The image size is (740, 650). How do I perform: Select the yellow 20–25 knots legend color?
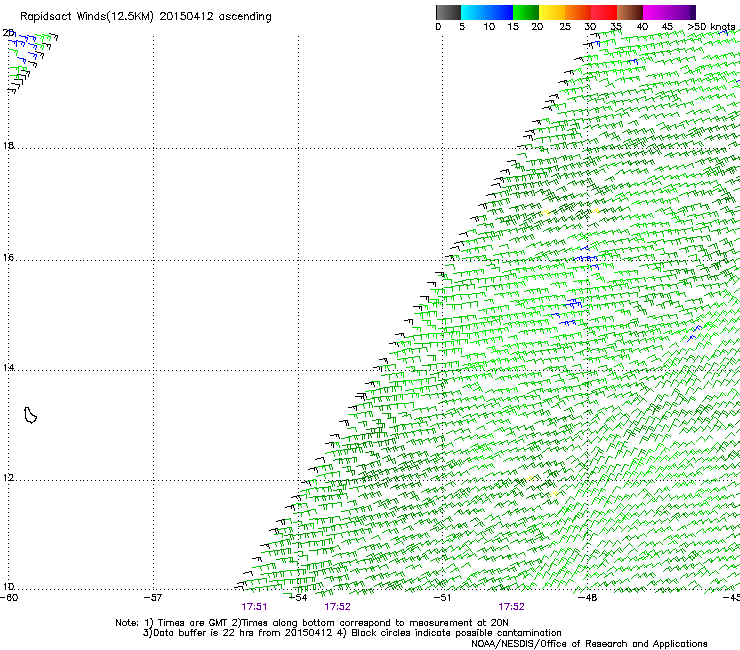pos(552,12)
